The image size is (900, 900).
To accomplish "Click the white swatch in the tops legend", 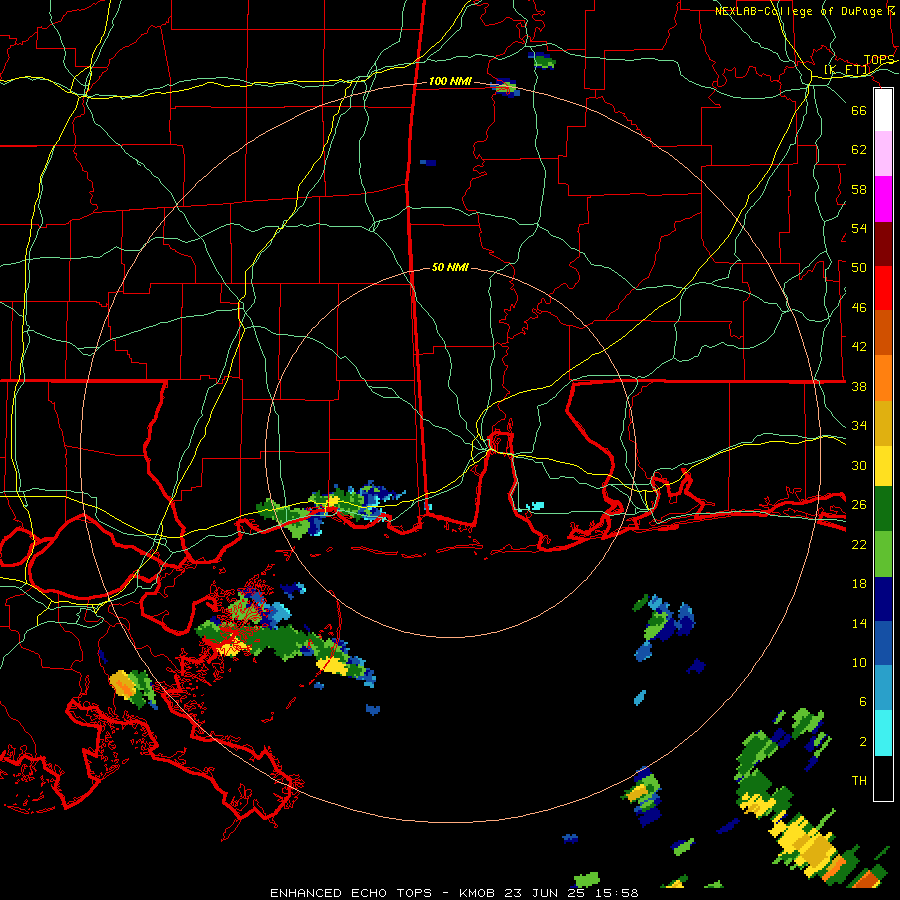I will pyautogui.click(x=883, y=110).
